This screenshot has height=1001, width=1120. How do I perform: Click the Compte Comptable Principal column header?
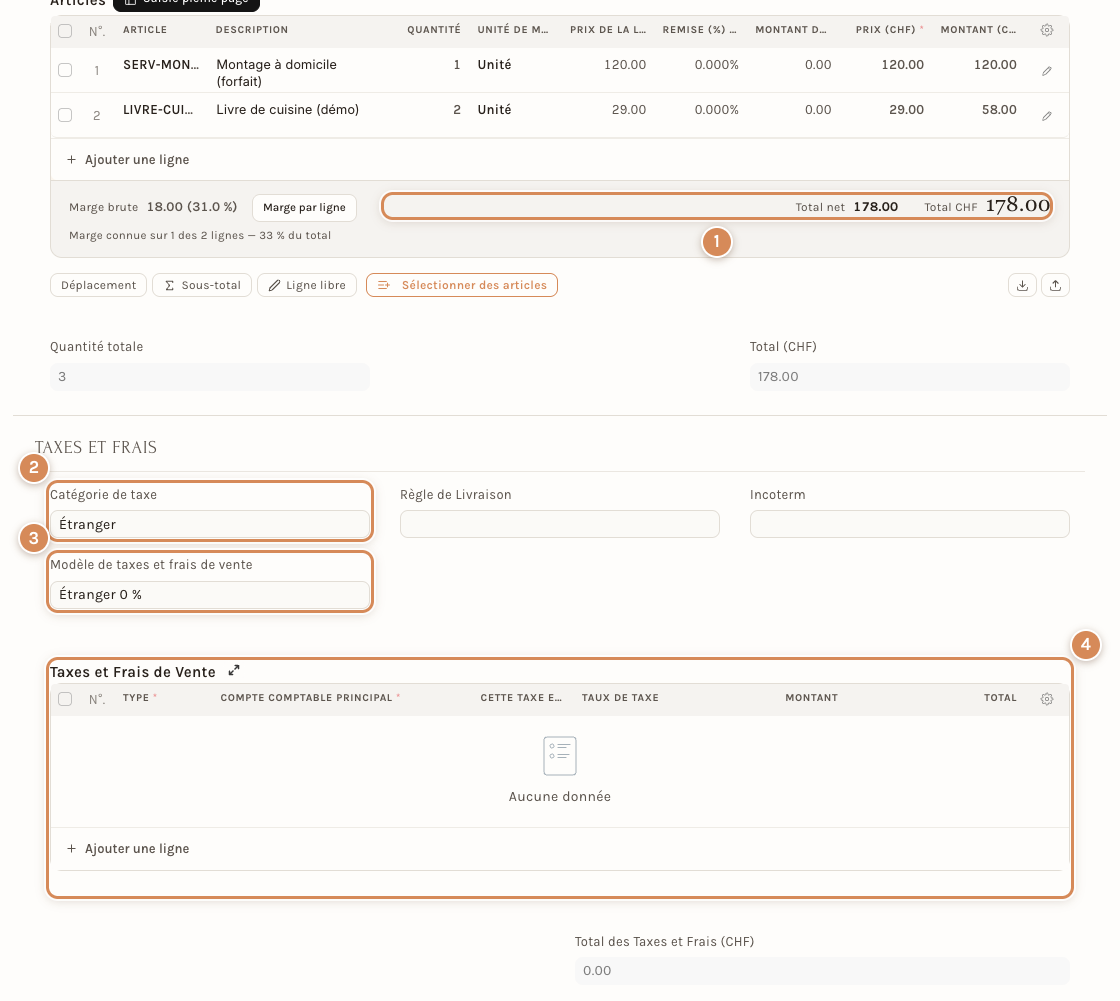click(x=306, y=697)
